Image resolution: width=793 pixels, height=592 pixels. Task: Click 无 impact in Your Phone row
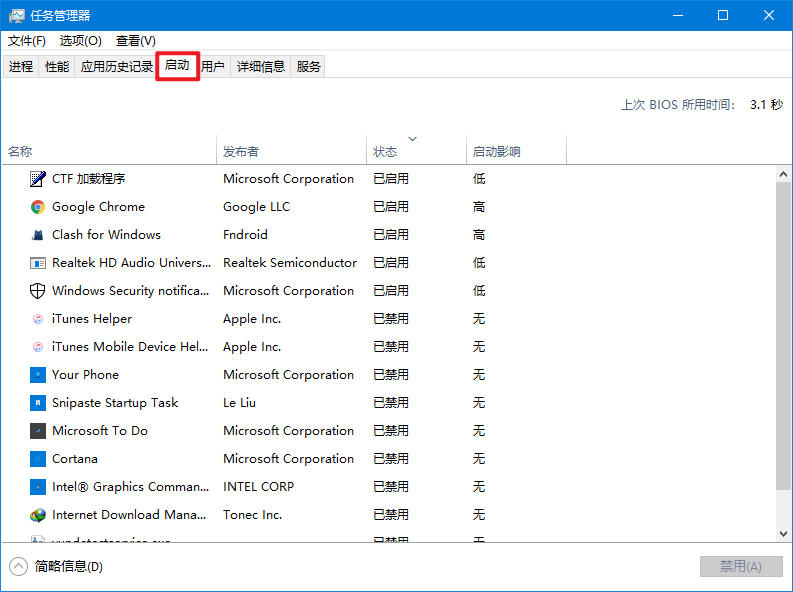coord(479,375)
